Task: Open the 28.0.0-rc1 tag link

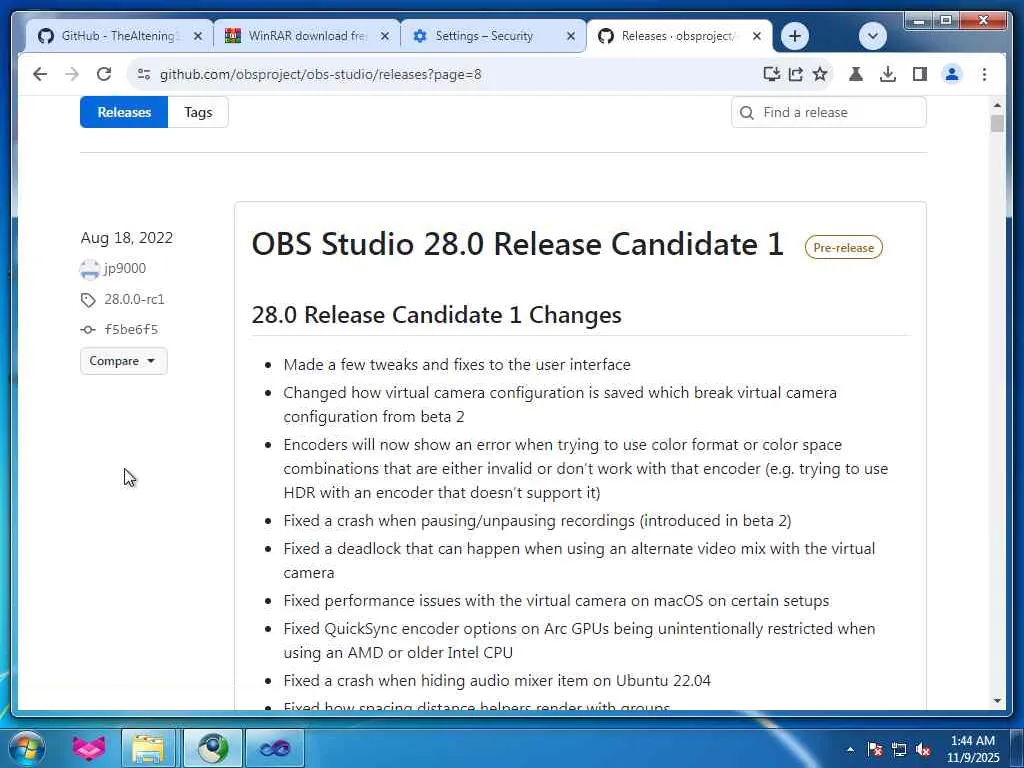Action: 134,300
